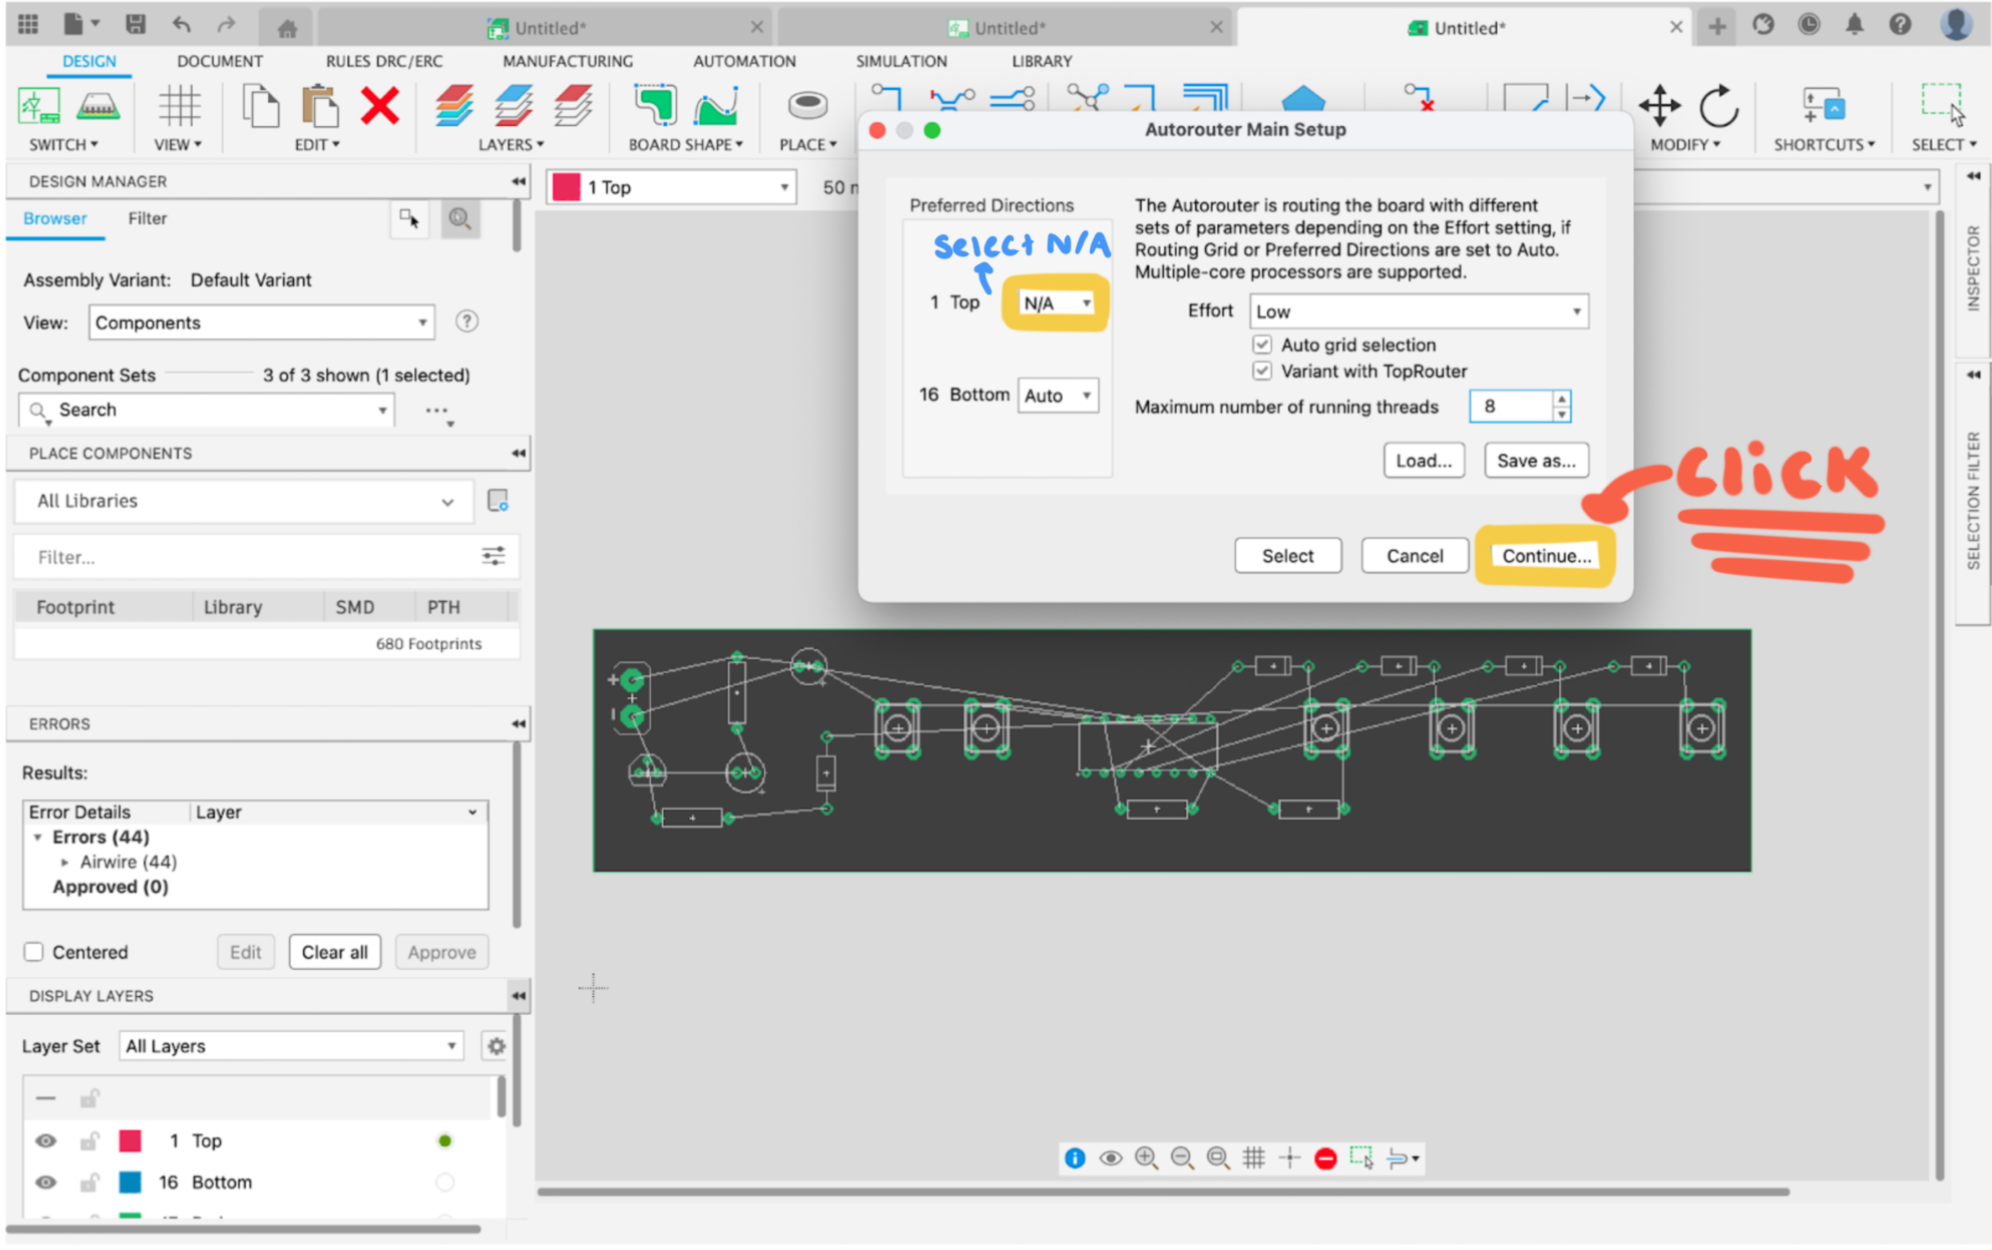The height and width of the screenshot is (1250, 1992).
Task: Open the Rules DRC/ERC tab
Action: 384,61
